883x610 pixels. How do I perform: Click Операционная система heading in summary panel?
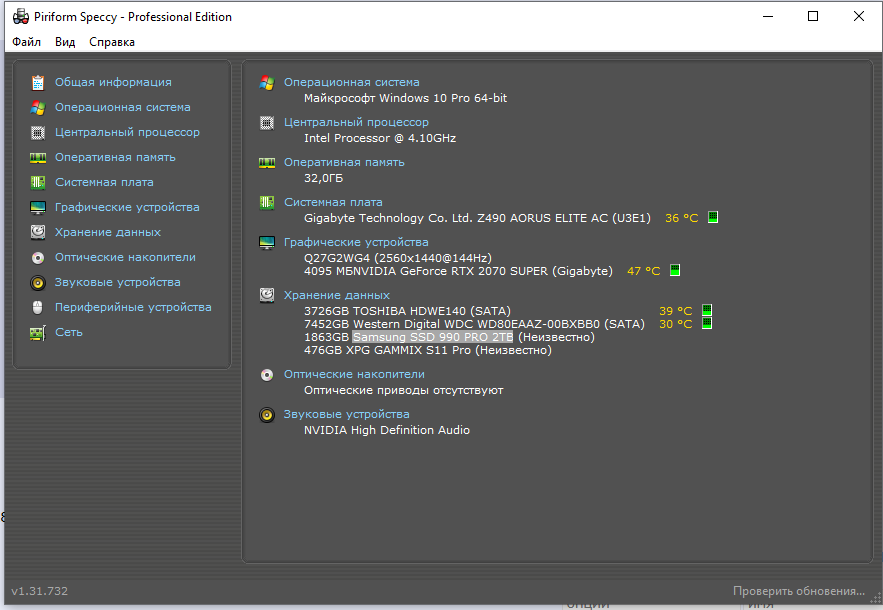click(x=351, y=82)
